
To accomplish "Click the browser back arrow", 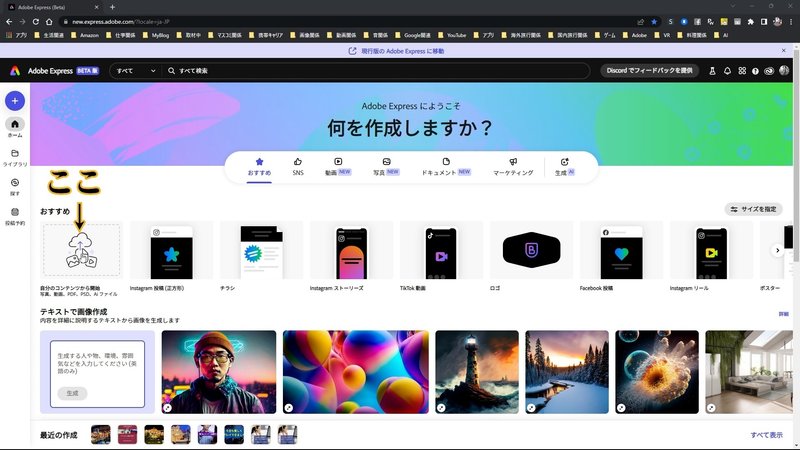I will 9,21.
